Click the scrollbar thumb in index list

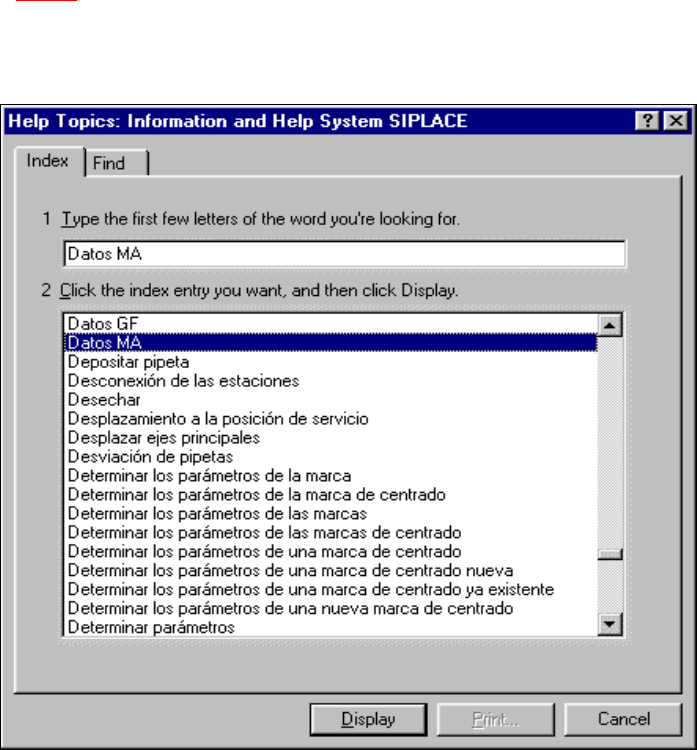point(609,554)
